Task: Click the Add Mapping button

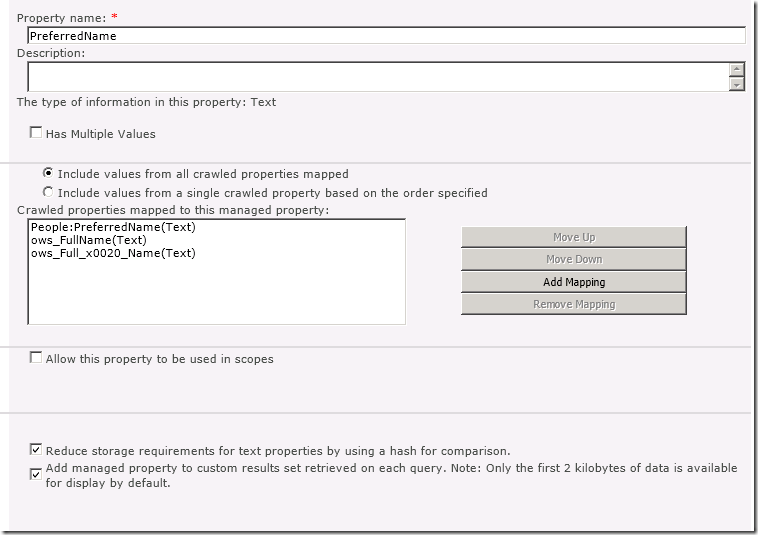Action: pyautogui.click(x=573, y=282)
